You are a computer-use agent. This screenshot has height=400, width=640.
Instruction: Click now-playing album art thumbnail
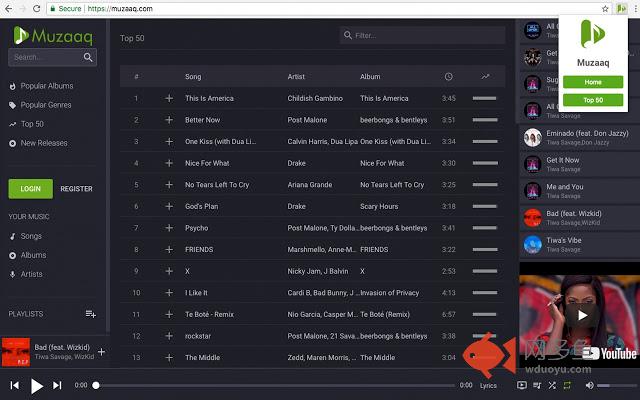click(x=16, y=351)
